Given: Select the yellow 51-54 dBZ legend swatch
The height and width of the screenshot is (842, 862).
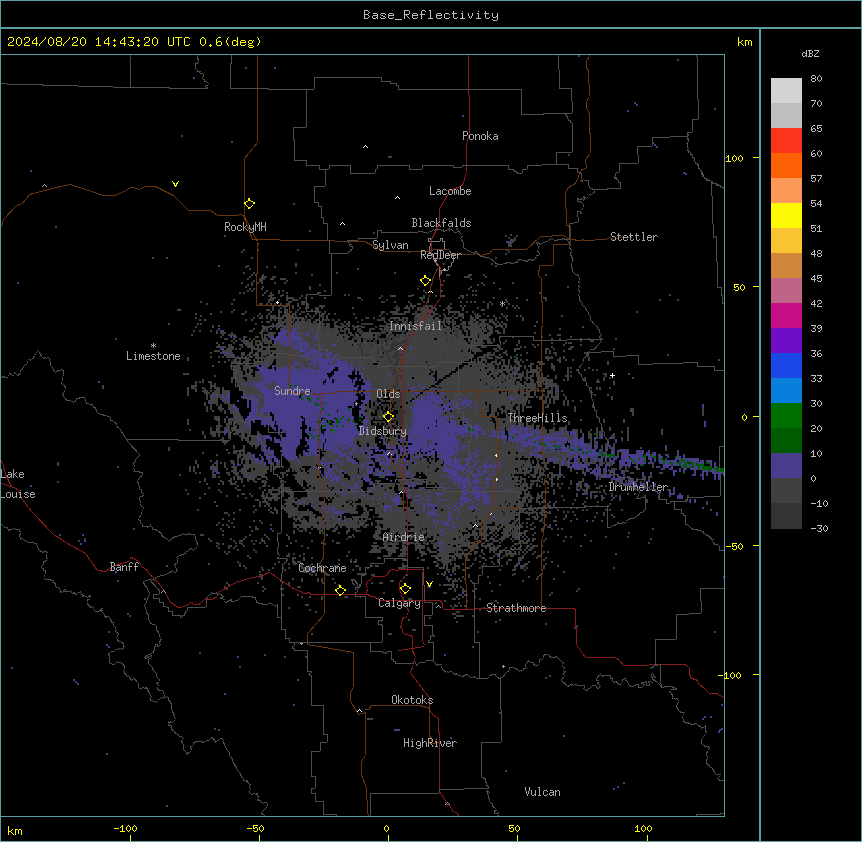Looking at the screenshot, I should [x=786, y=215].
